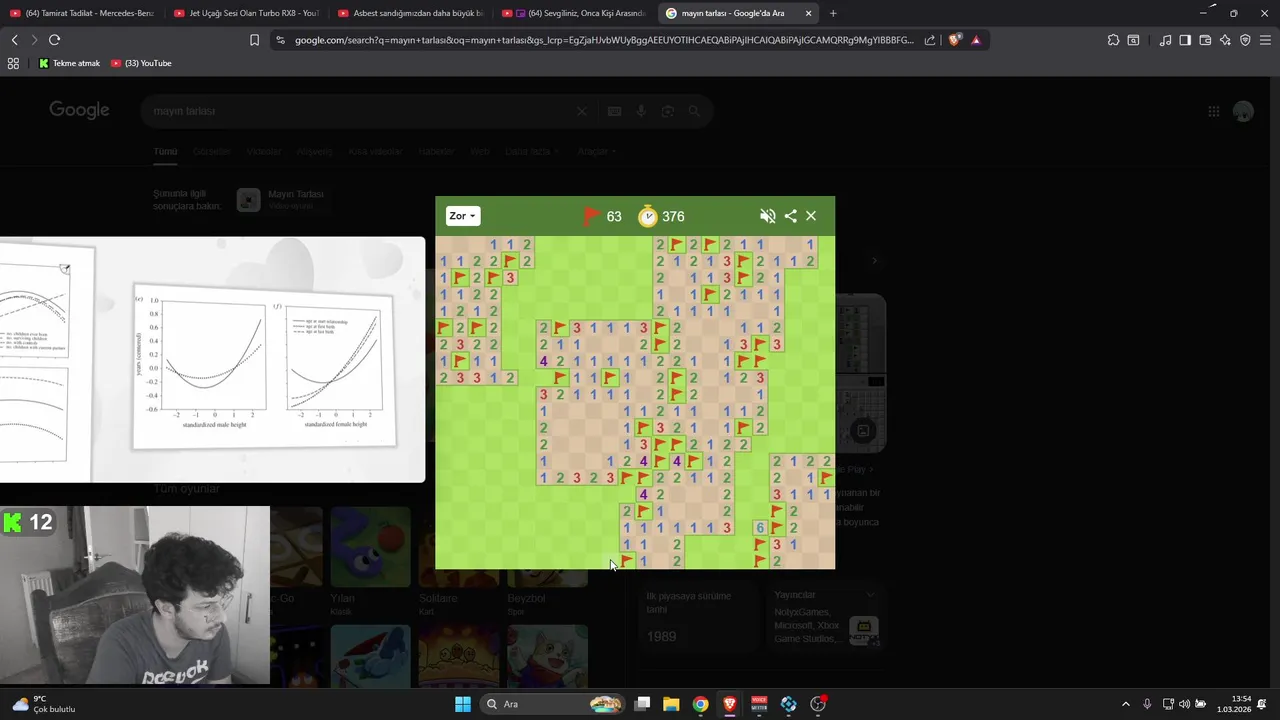Click the stopwatch timer showing 376
The image size is (1280, 720).
pyautogui.click(x=661, y=216)
